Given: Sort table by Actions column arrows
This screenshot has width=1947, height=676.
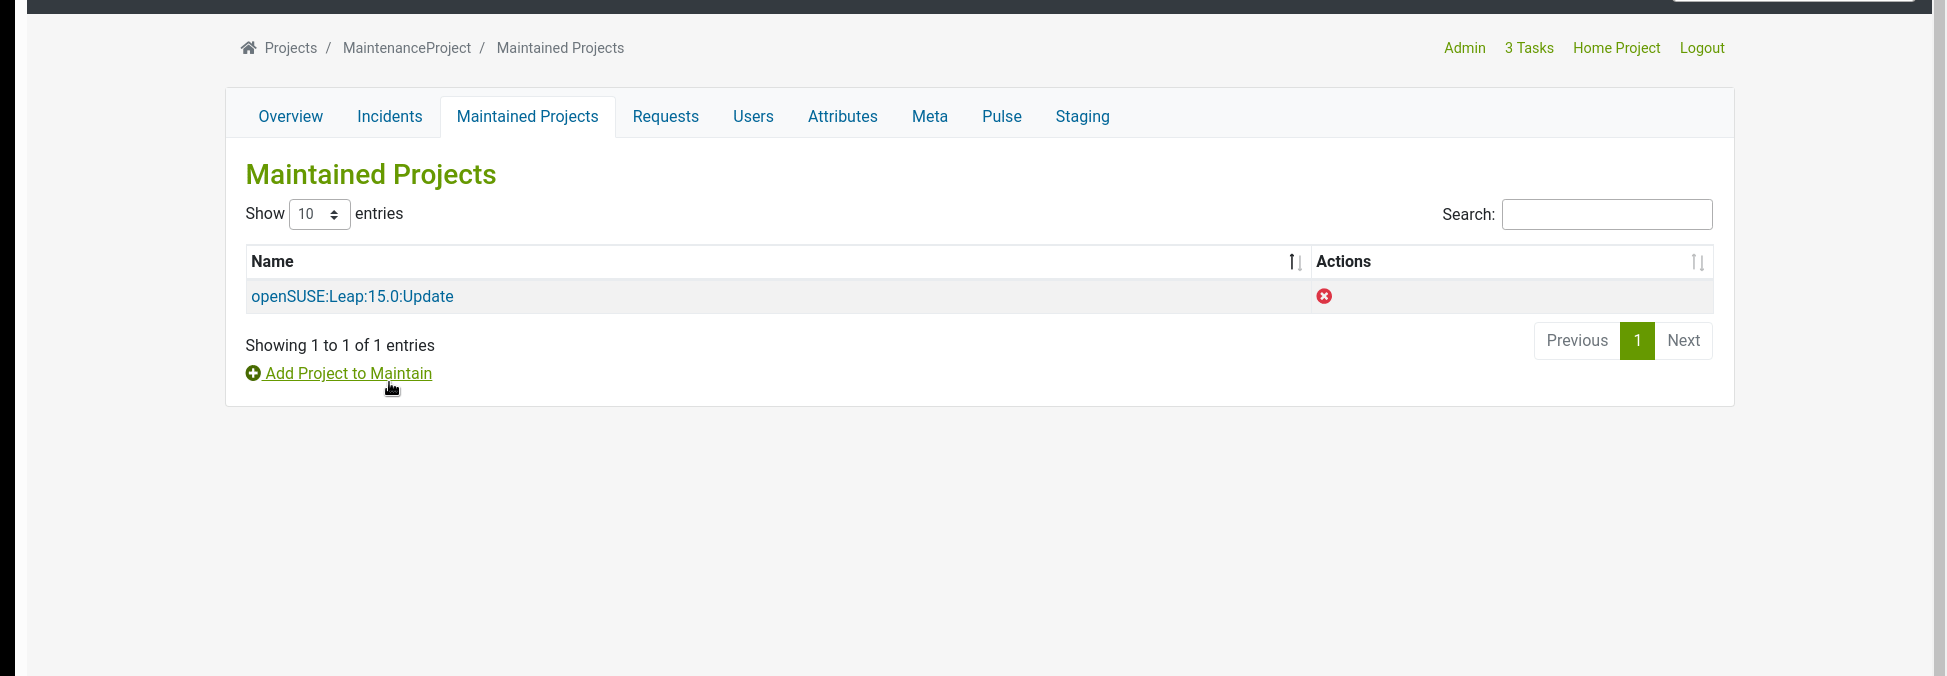Looking at the screenshot, I should point(1697,262).
